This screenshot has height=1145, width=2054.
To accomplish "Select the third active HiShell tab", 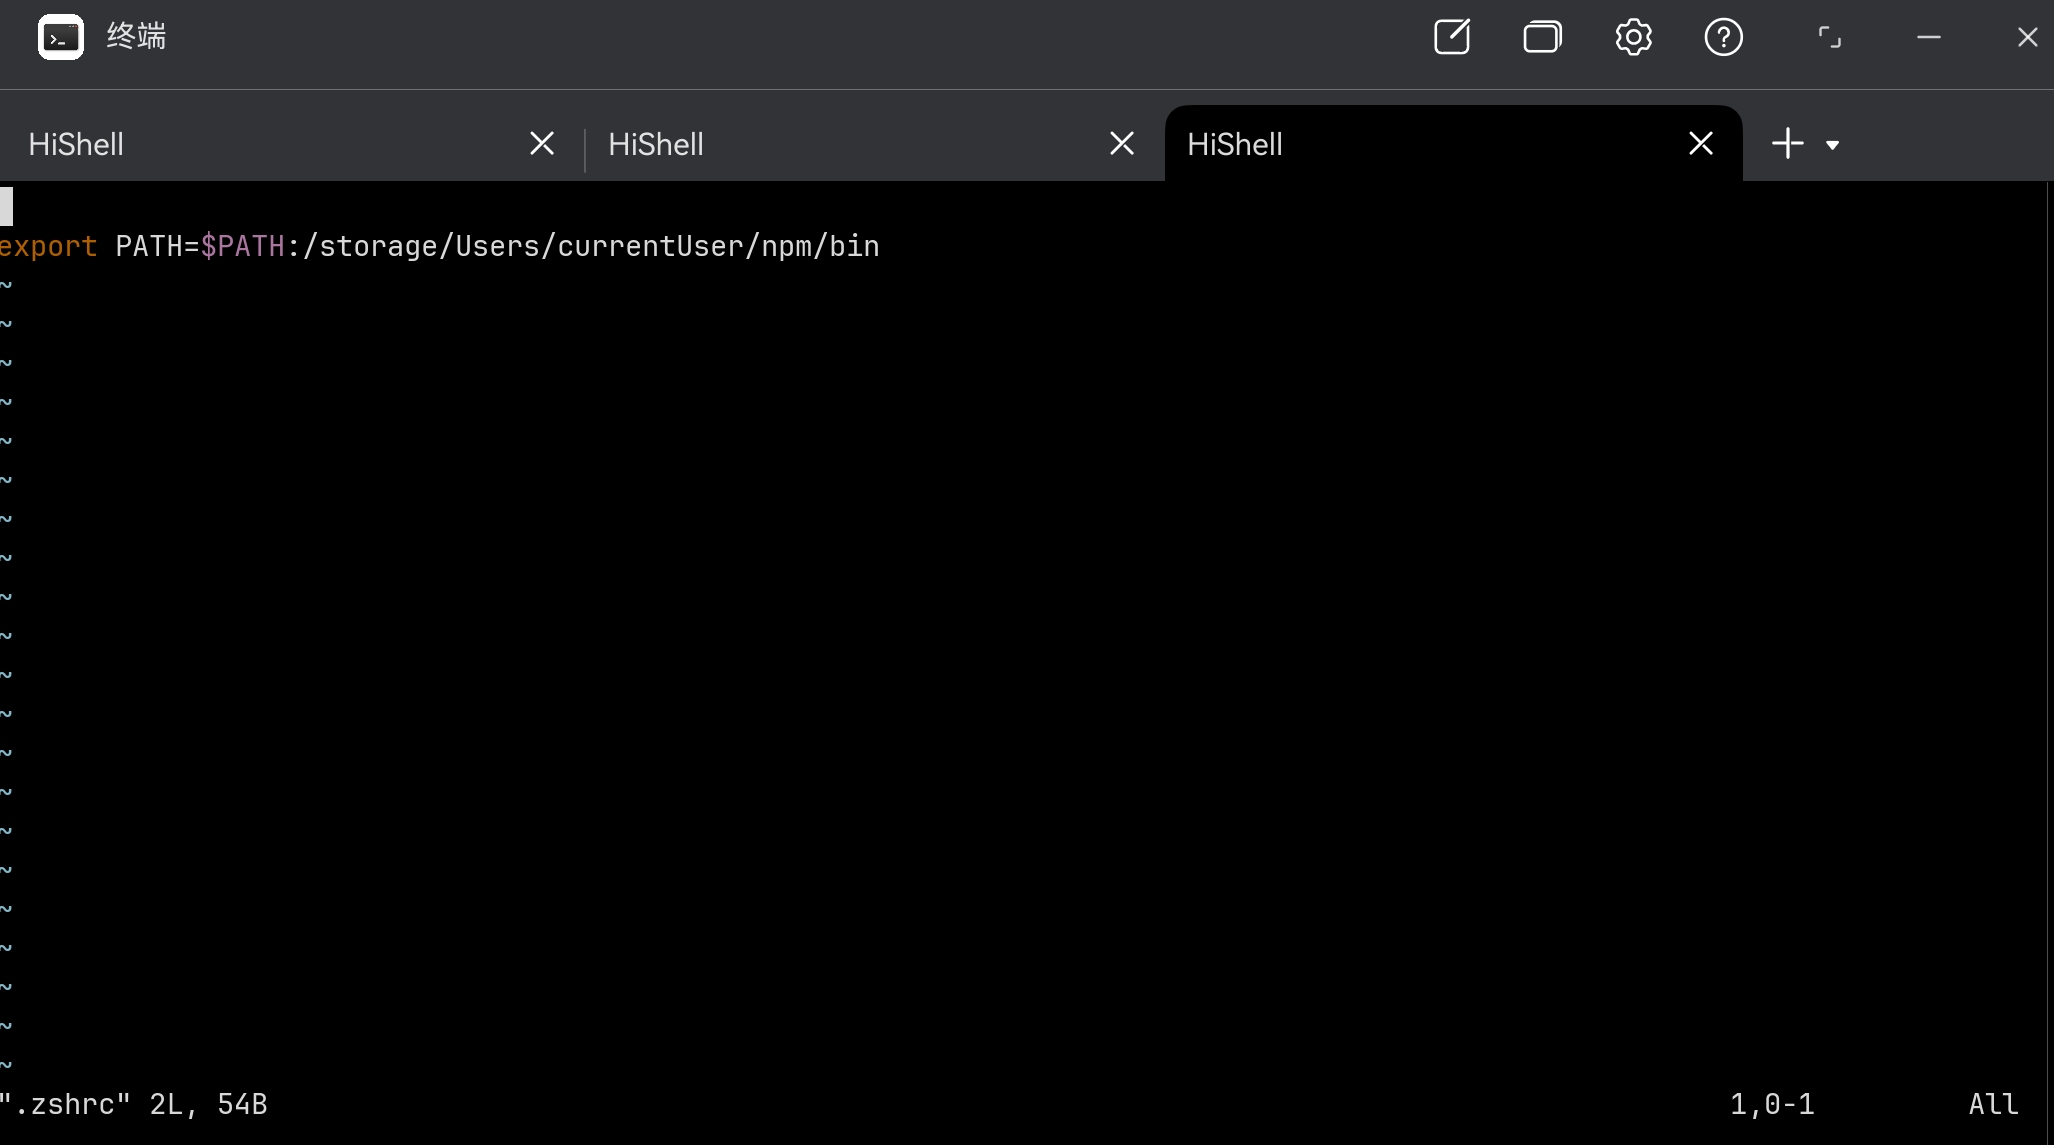I will point(1235,144).
